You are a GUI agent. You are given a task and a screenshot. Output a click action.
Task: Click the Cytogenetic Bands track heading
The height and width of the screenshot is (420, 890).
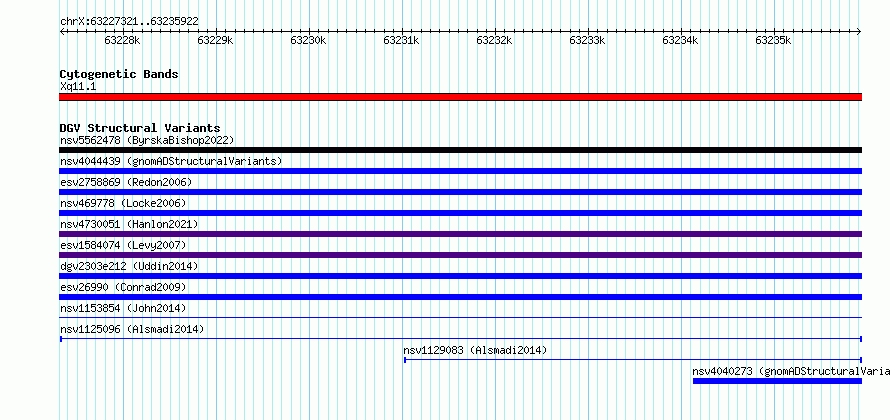119,74
